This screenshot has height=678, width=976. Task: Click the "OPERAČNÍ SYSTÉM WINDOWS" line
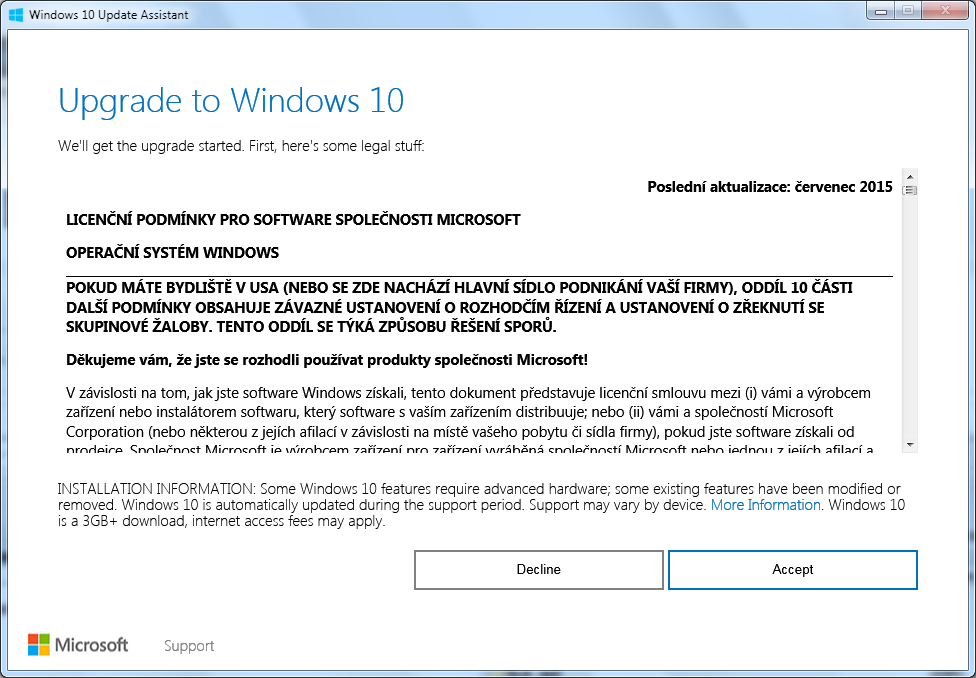tap(172, 252)
